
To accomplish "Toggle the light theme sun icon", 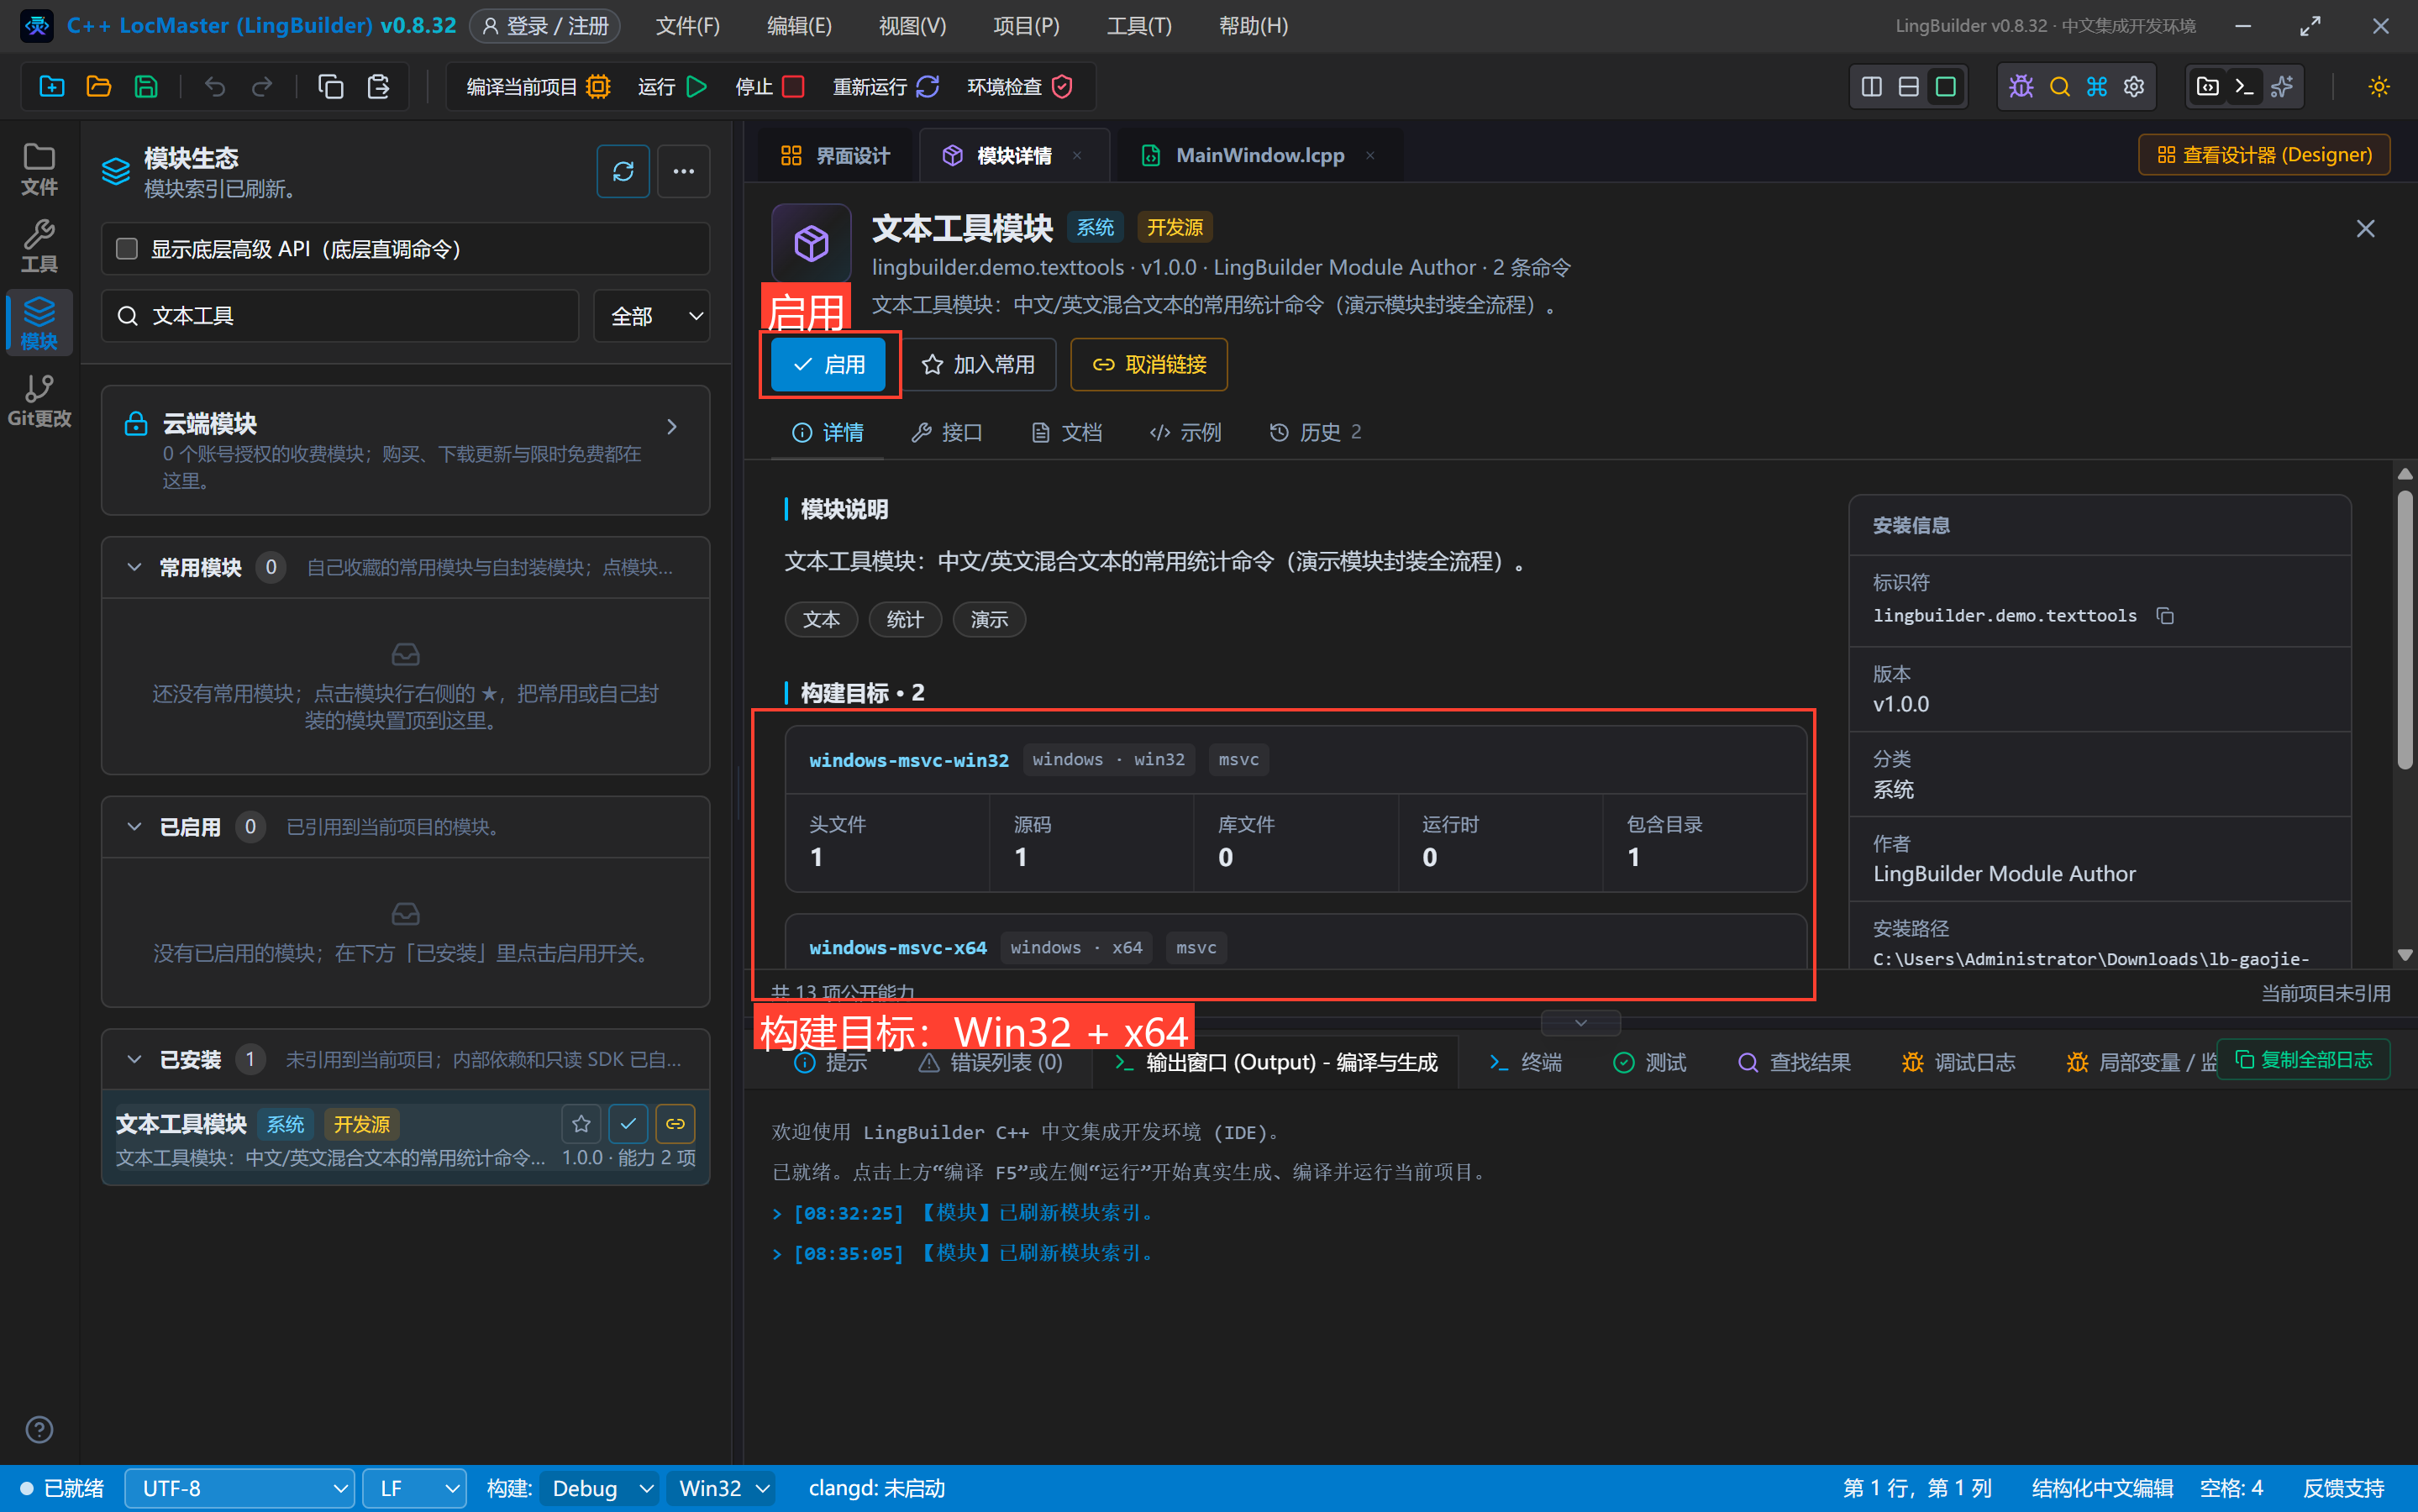I will click(2378, 86).
